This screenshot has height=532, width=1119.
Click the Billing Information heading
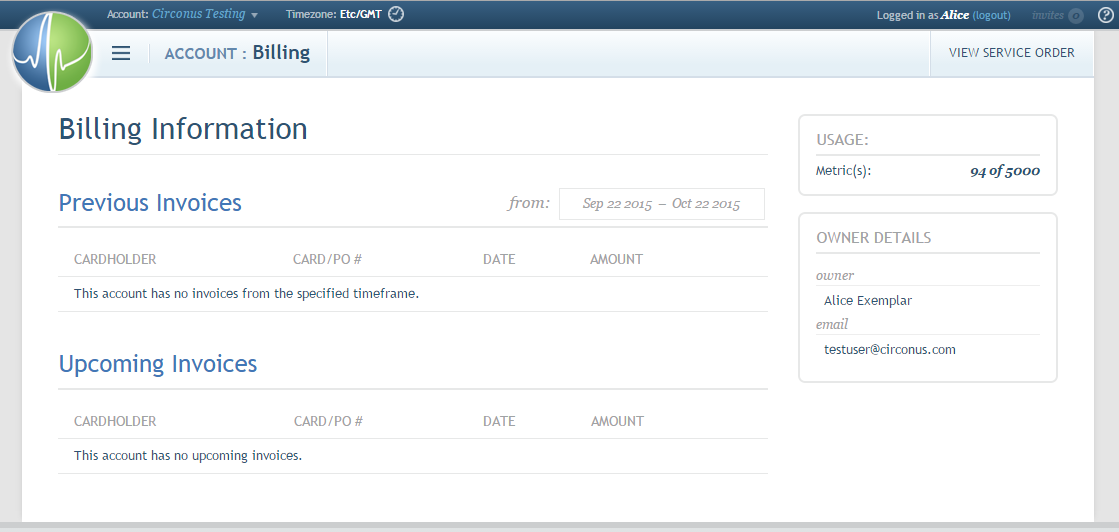tap(183, 129)
